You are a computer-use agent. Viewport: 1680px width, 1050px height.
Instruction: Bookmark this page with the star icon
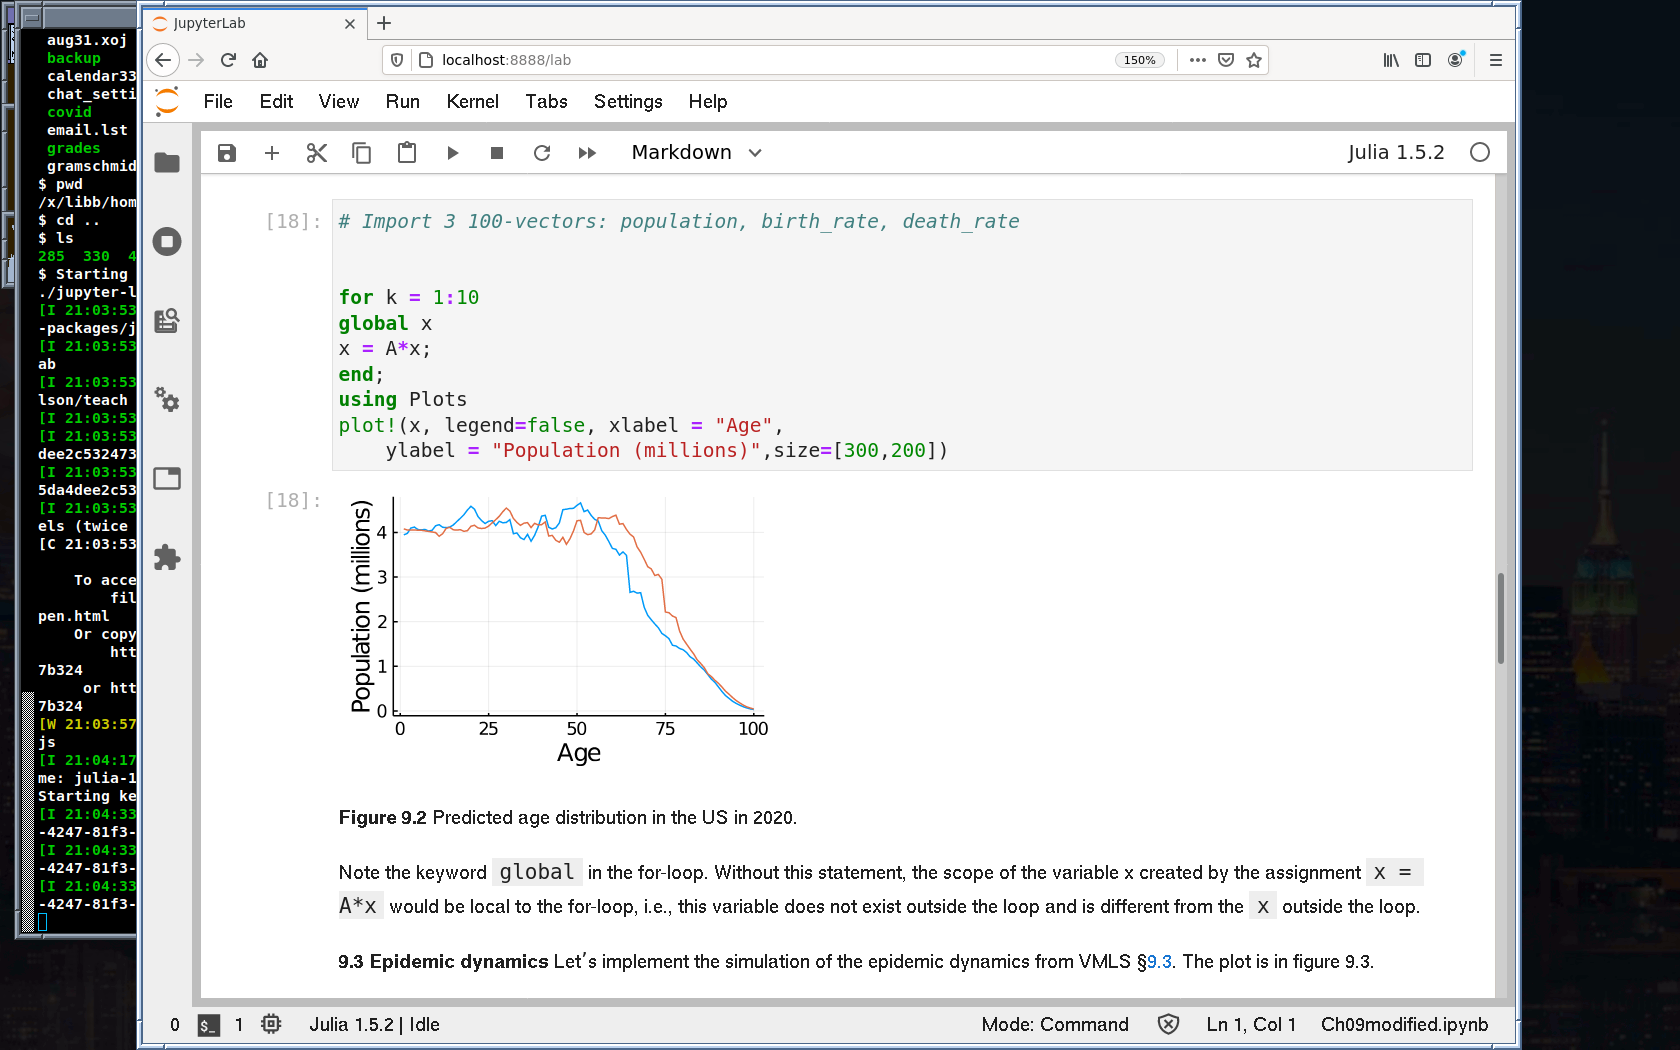tap(1254, 60)
